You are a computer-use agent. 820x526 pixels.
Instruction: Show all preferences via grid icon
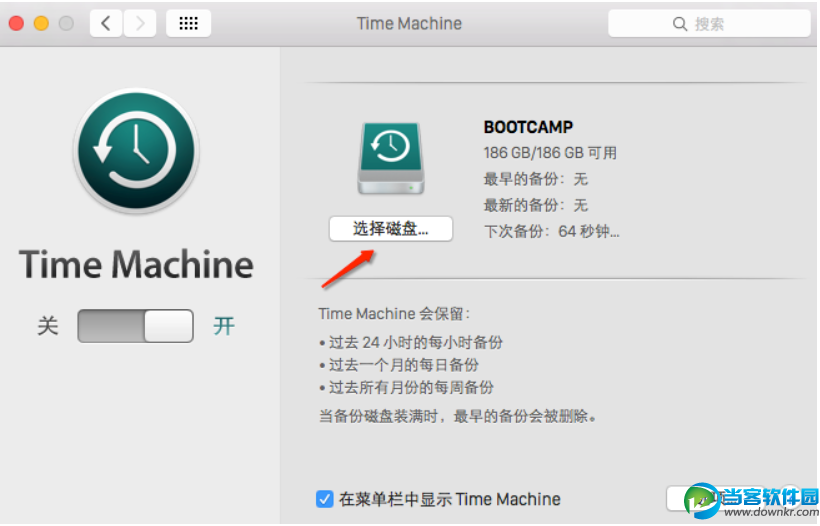point(188,23)
